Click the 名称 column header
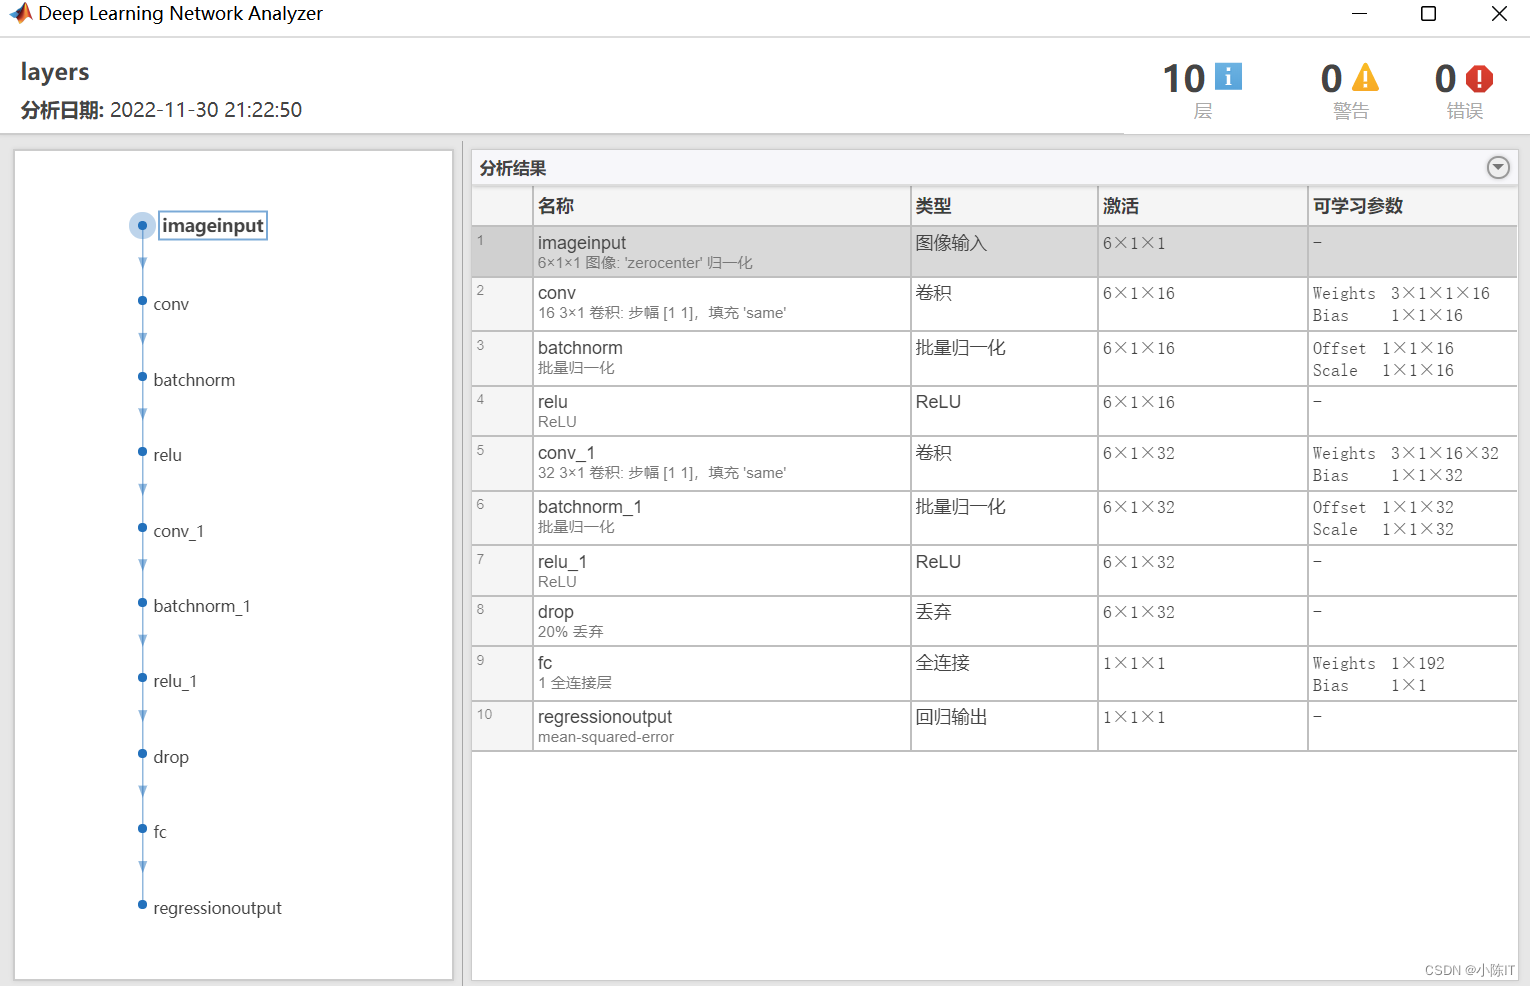 [721, 206]
